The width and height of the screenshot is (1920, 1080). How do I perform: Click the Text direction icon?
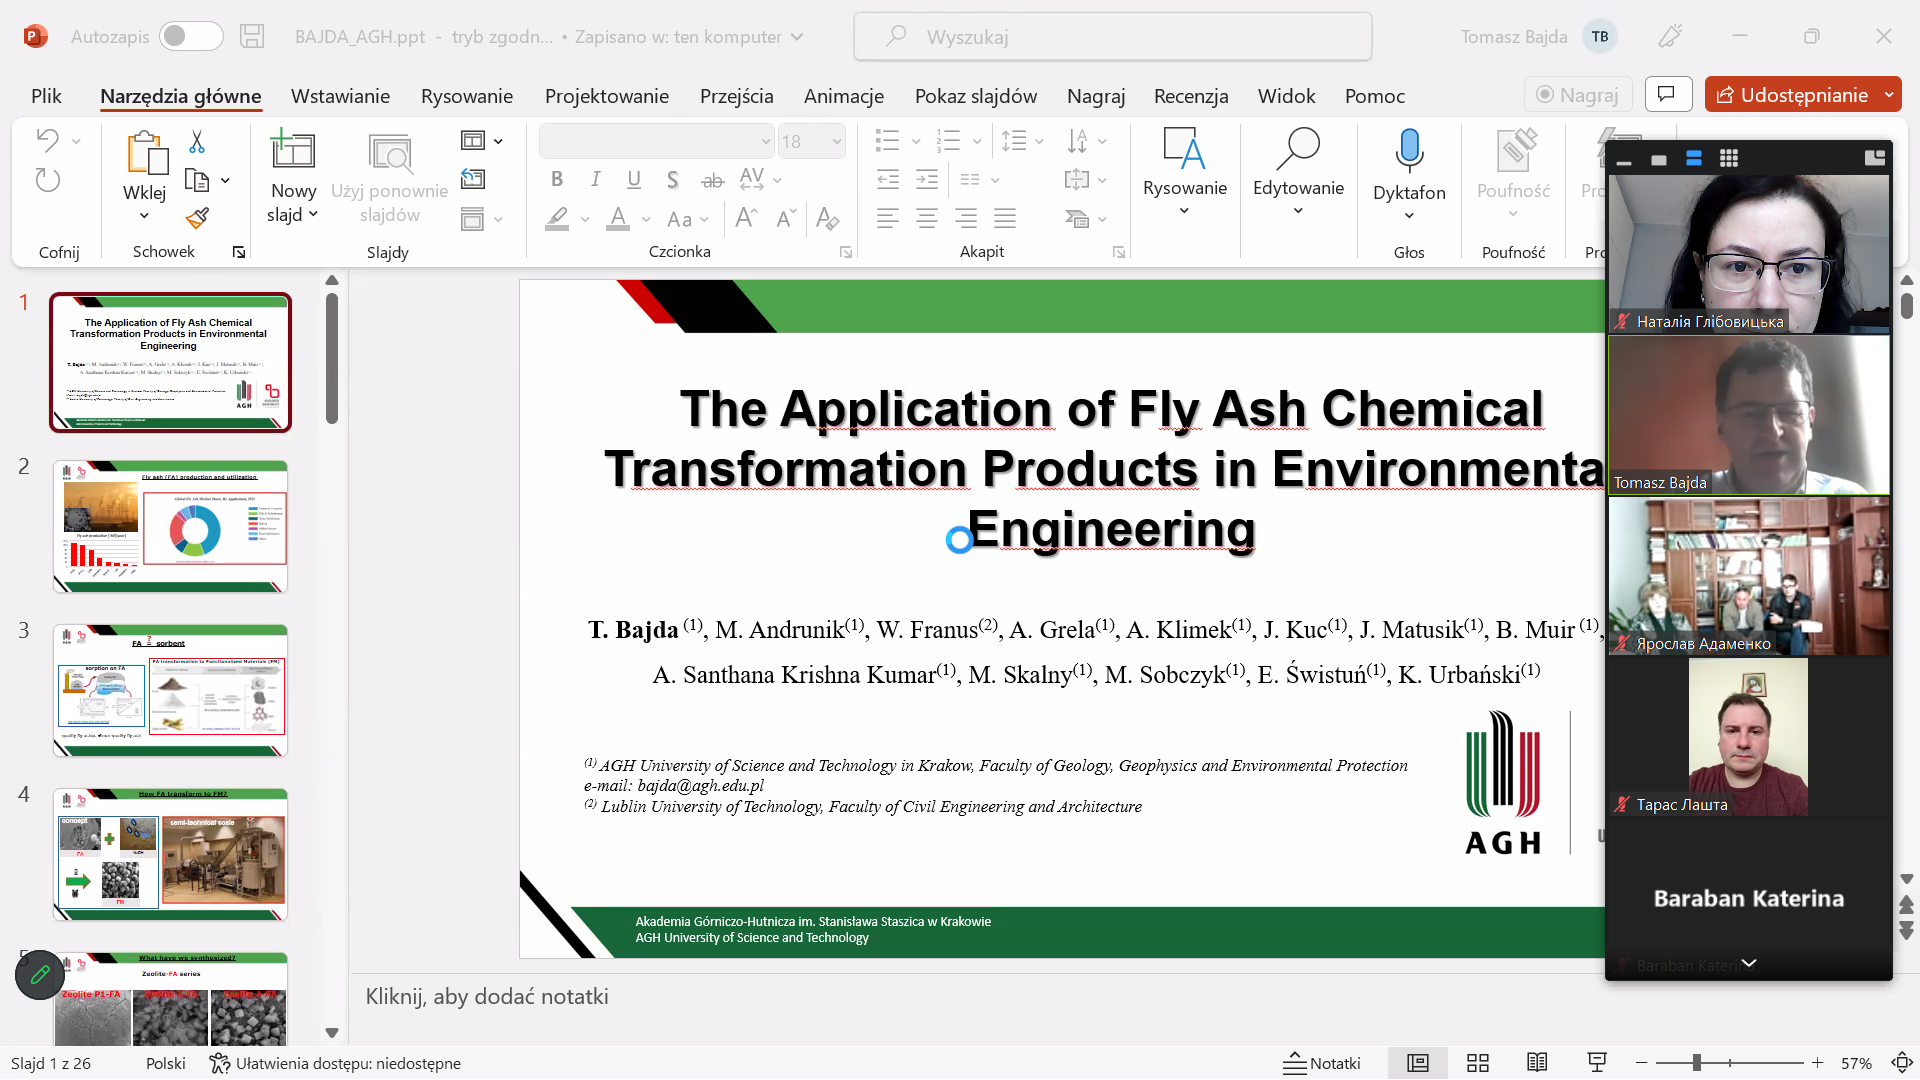click(x=1077, y=141)
